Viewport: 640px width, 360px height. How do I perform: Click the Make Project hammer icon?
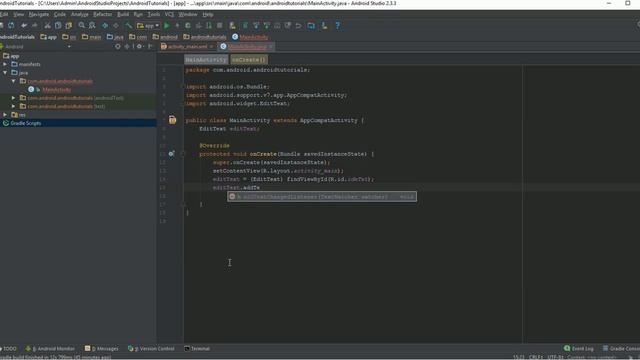point(129,25)
